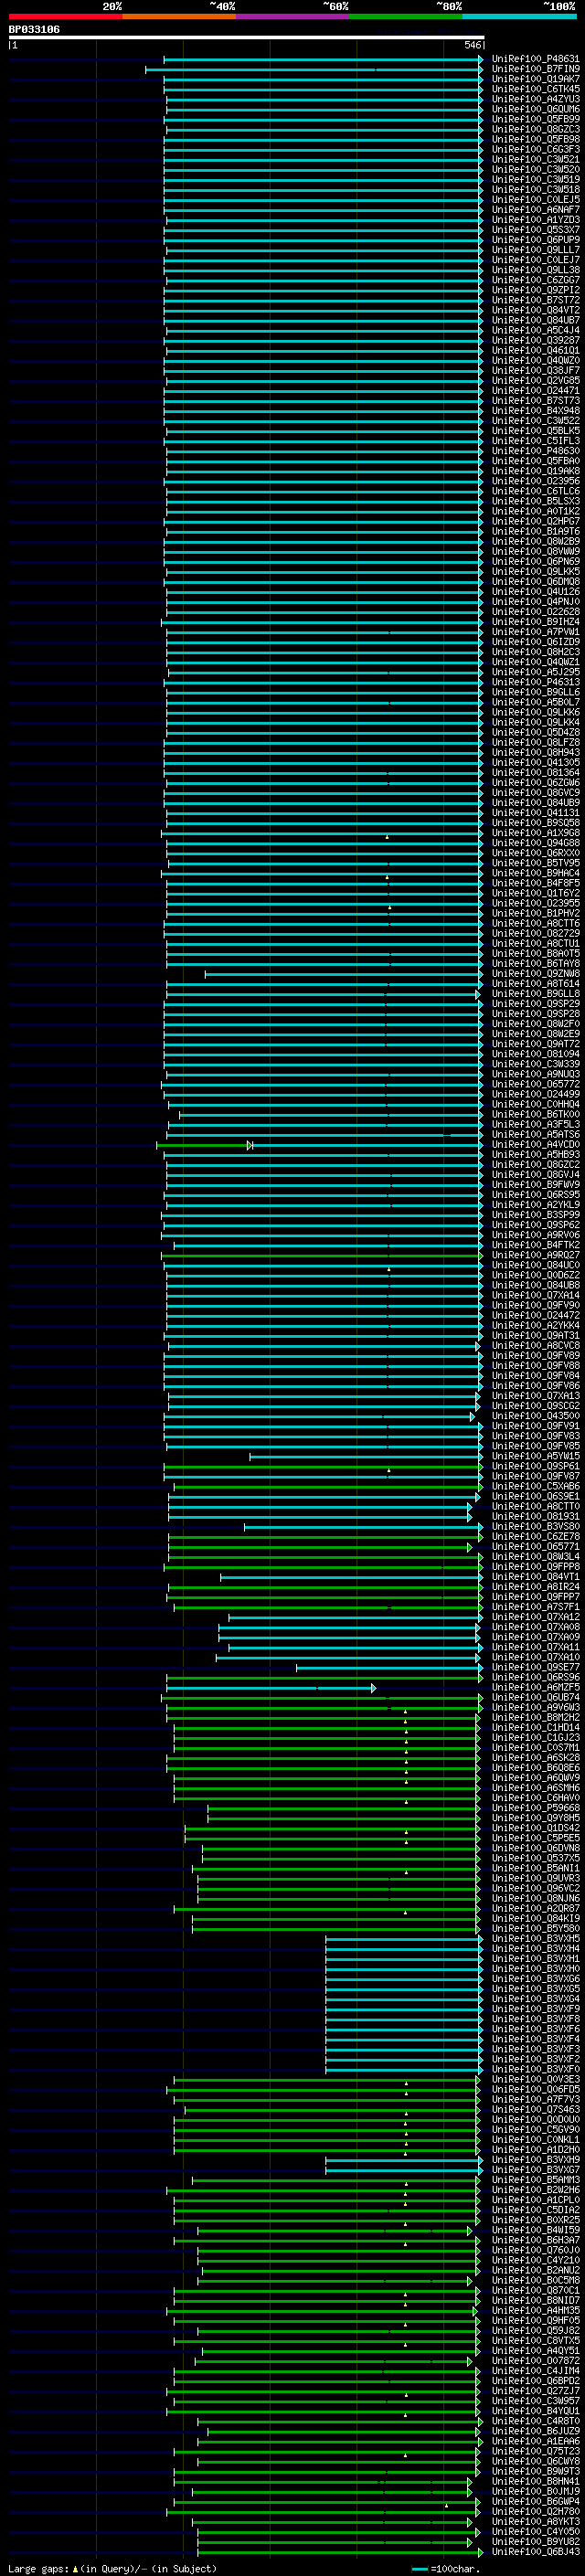Viewport: 585px width, 2576px height.
Task: Click the UniRef100_B4WI59 label
Action: pos(535,2230)
